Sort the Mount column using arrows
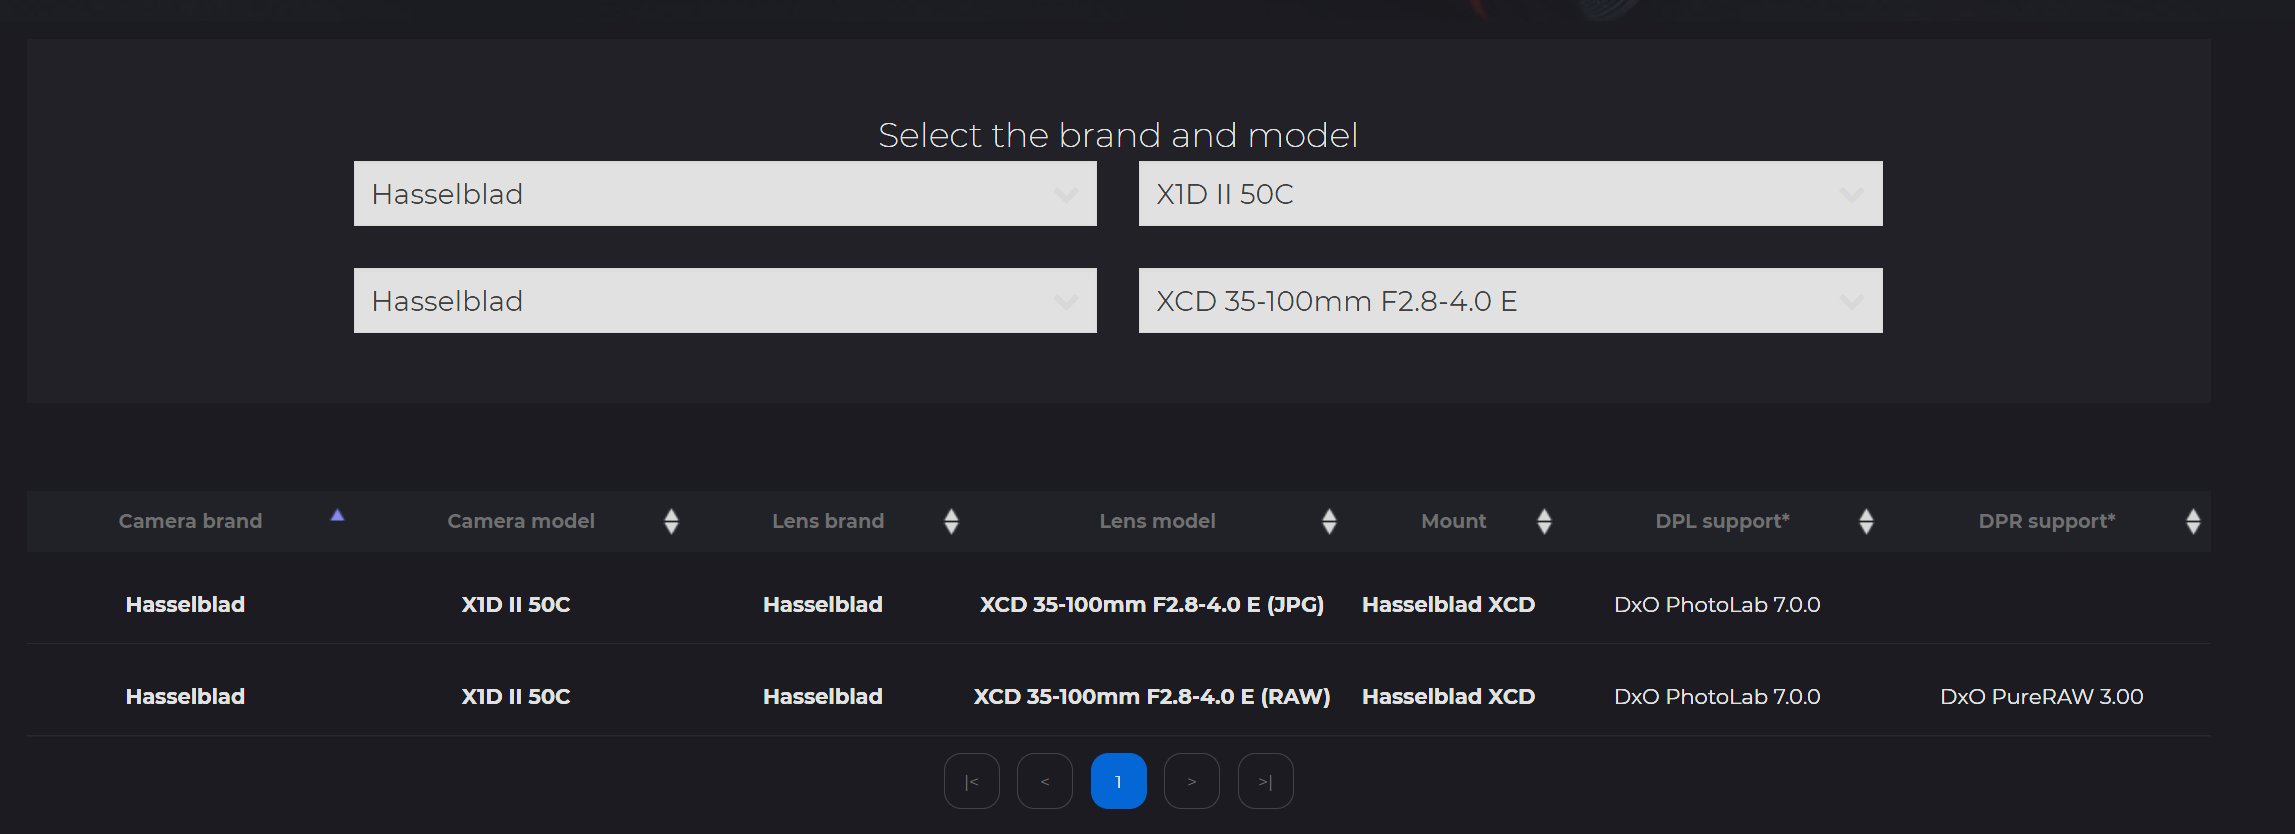 (1544, 521)
